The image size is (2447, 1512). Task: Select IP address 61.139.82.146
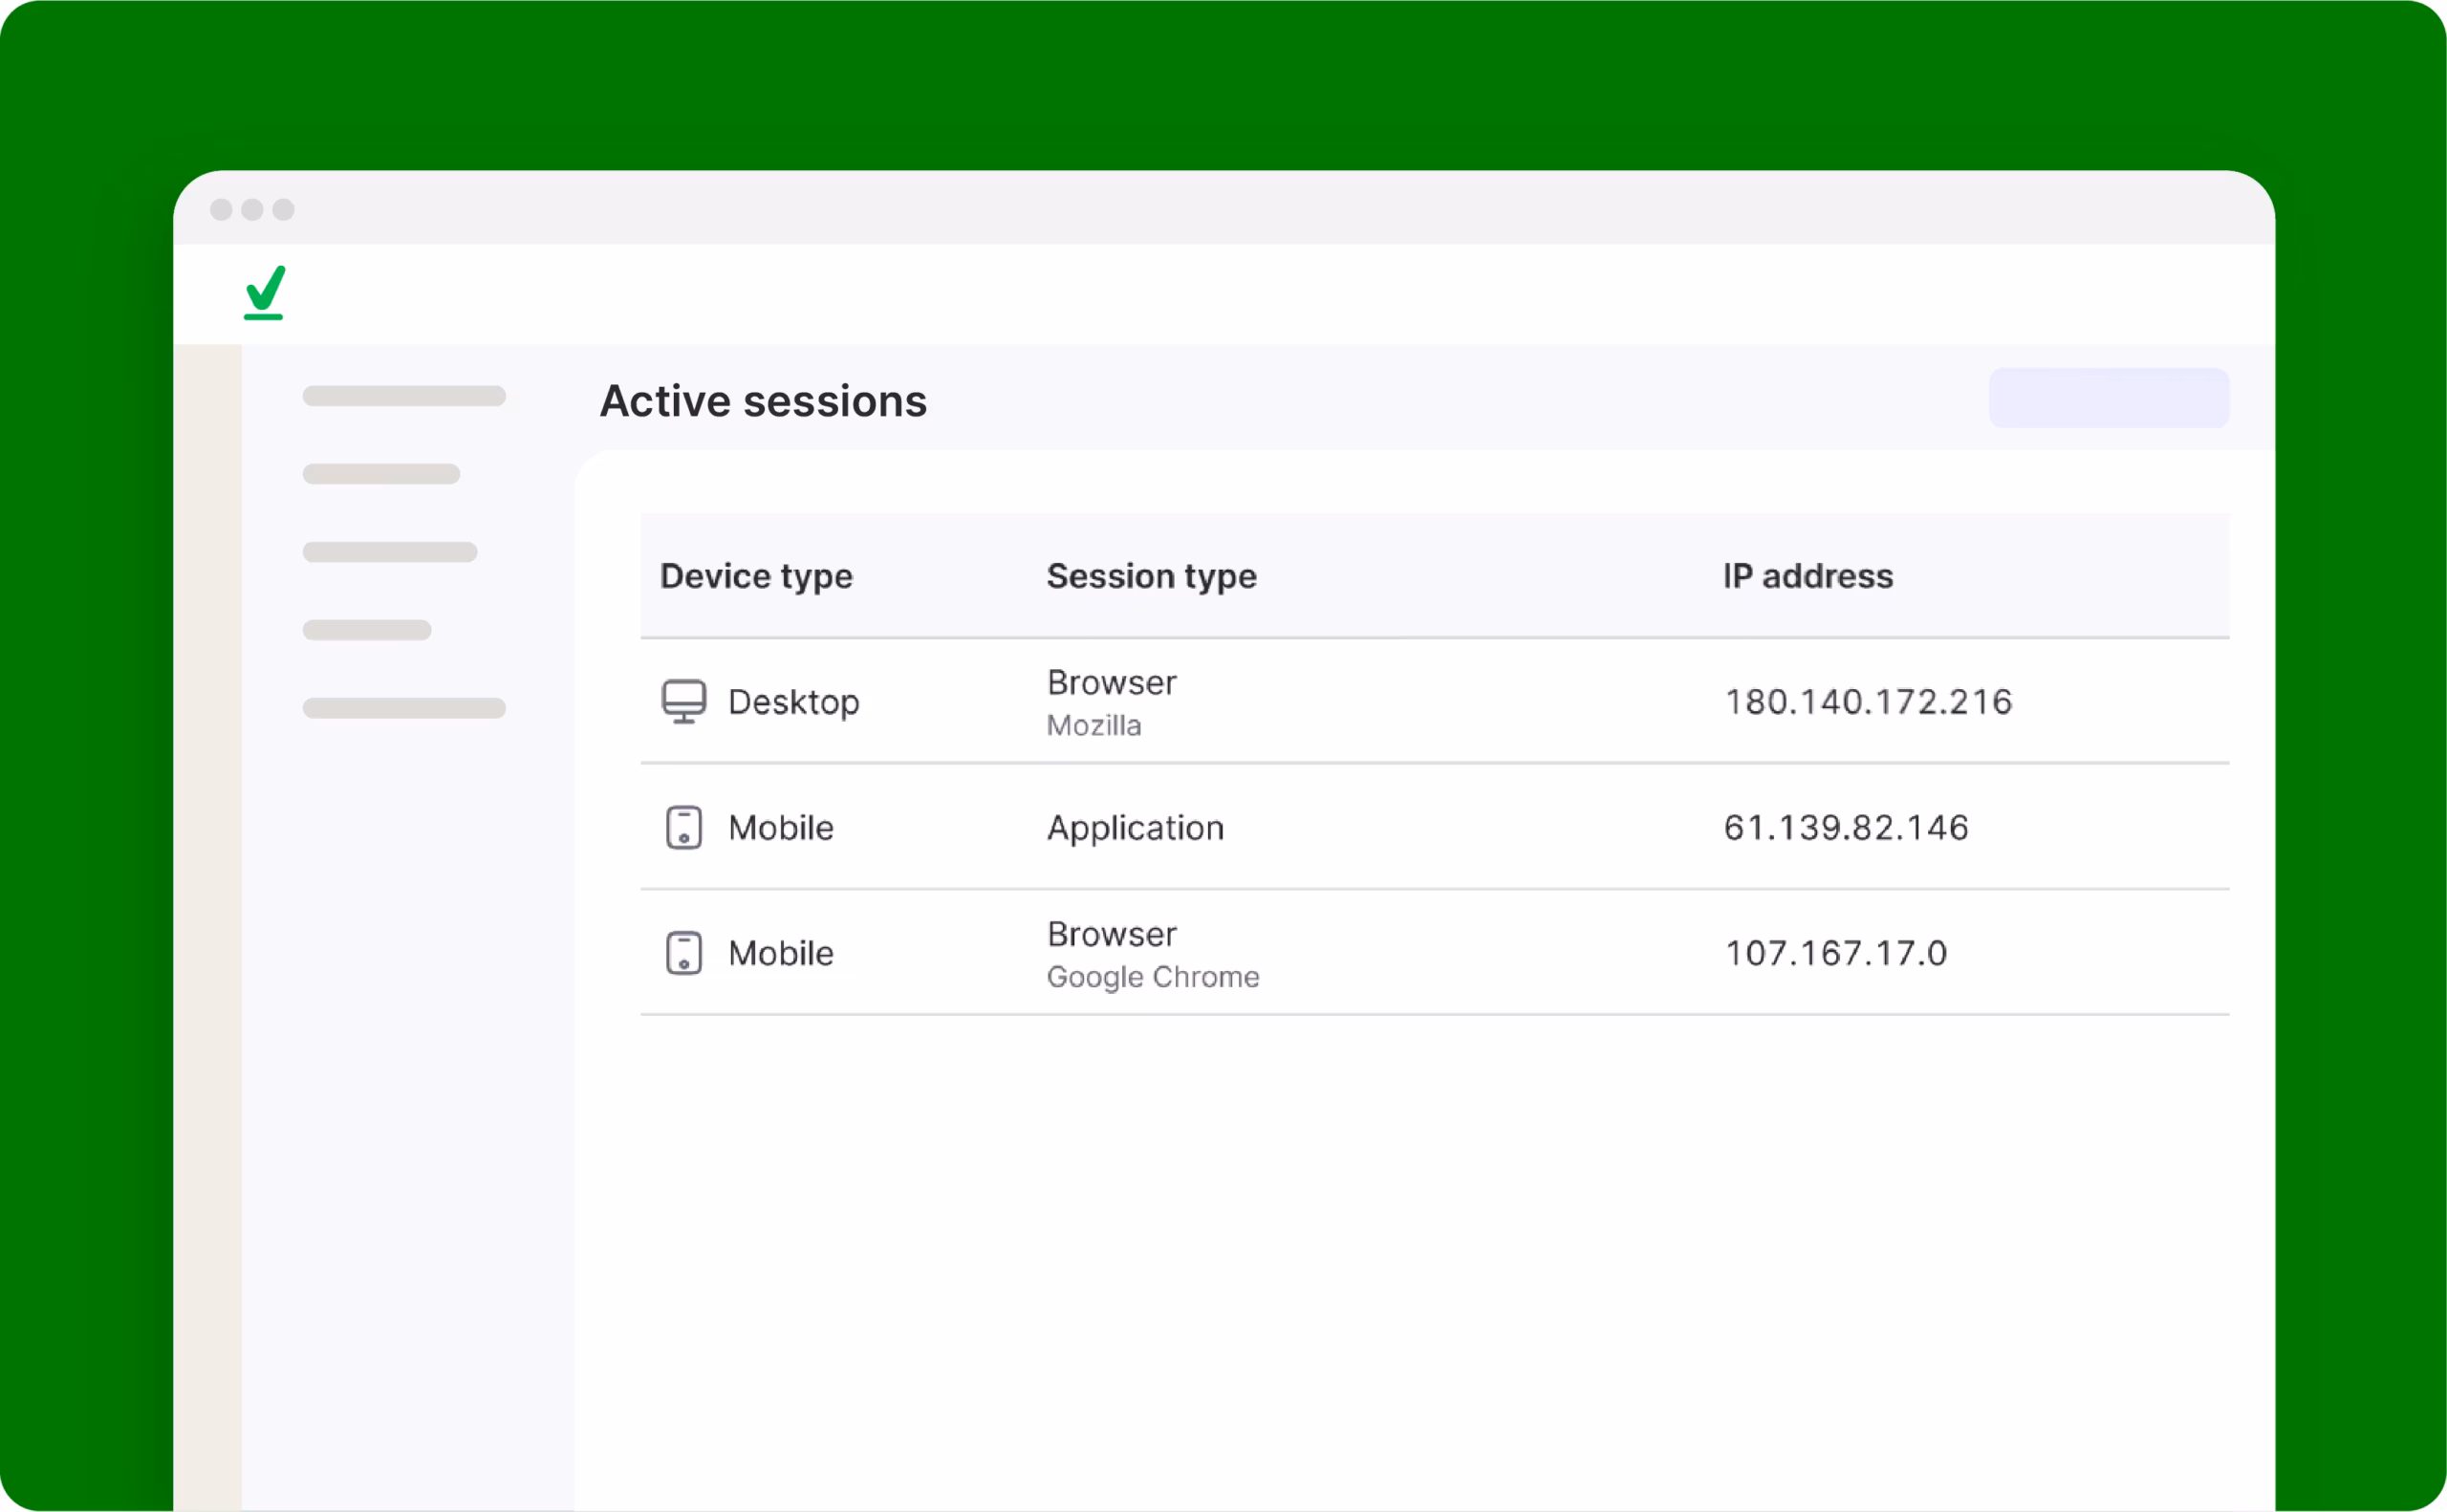coord(1845,828)
